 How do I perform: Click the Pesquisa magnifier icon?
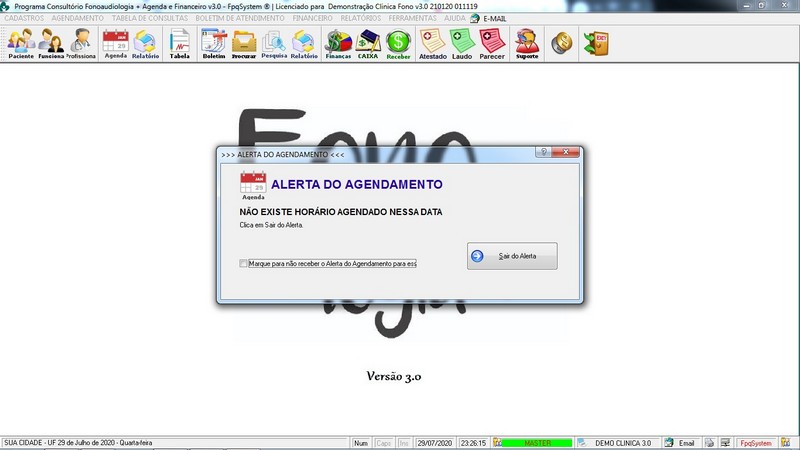(x=274, y=44)
